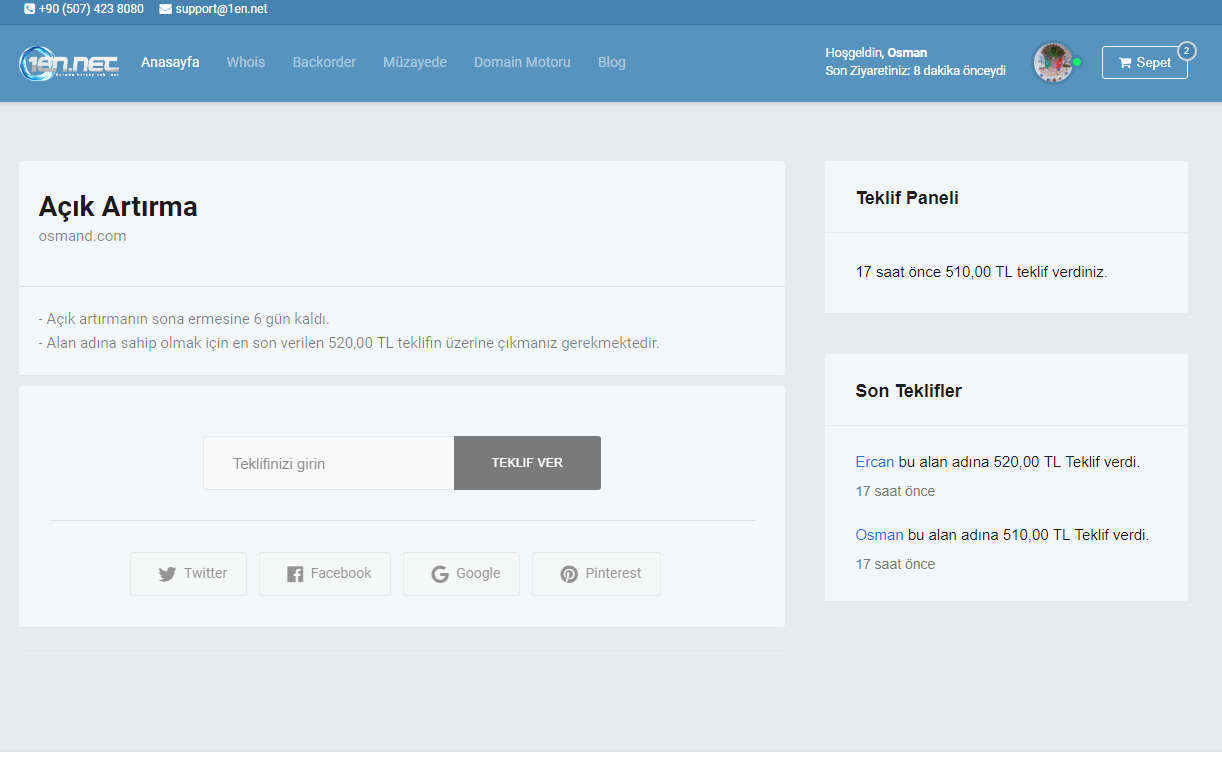The height and width of the screenshot is (774, 1222).
Task: Click the osmand.com domain text
Action: coord(82,237)
